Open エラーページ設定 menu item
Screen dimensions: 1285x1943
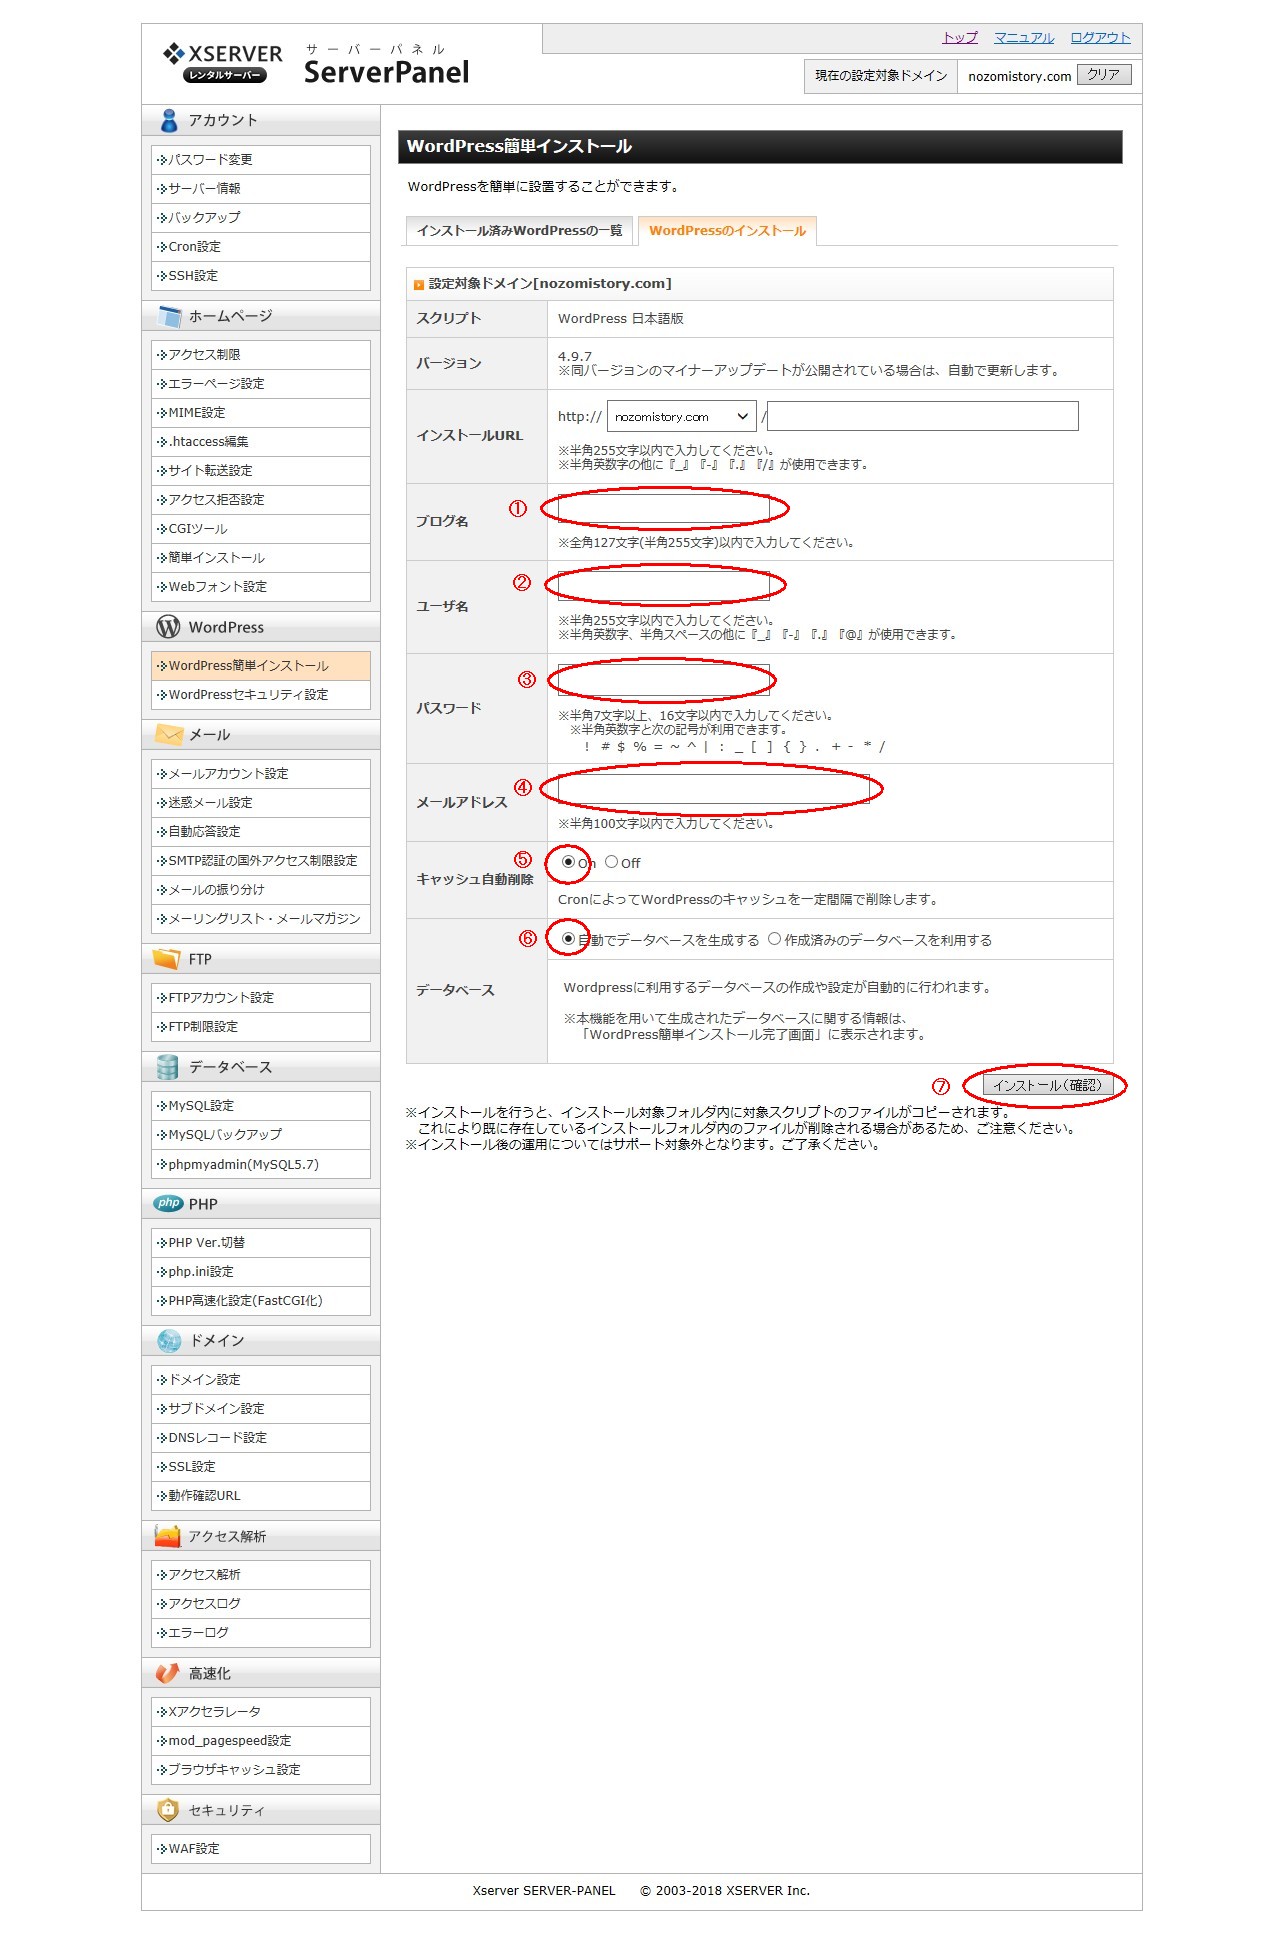click(x=260, y=383)
